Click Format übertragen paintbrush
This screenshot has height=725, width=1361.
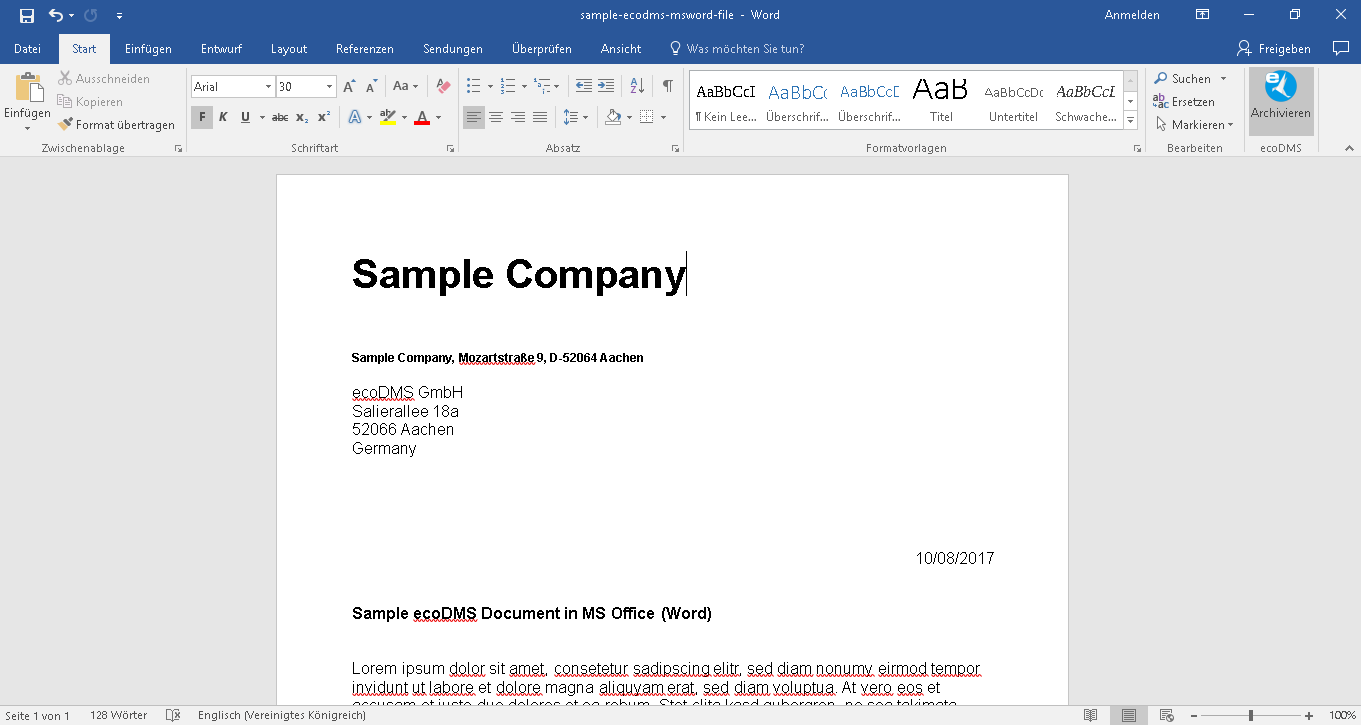(x=116, y=125)
